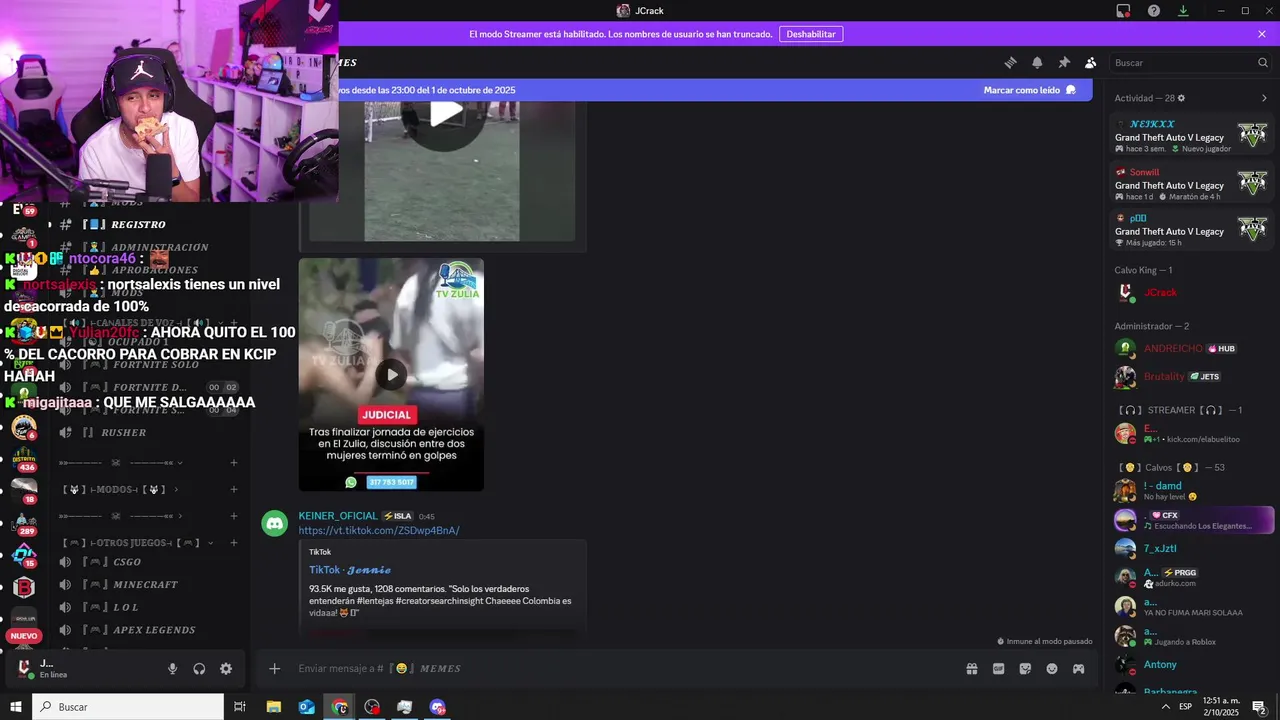The image size is (1280, 720).
Task: Open Sonwill Grand Theft Auto activity card
Action: 1192,182
